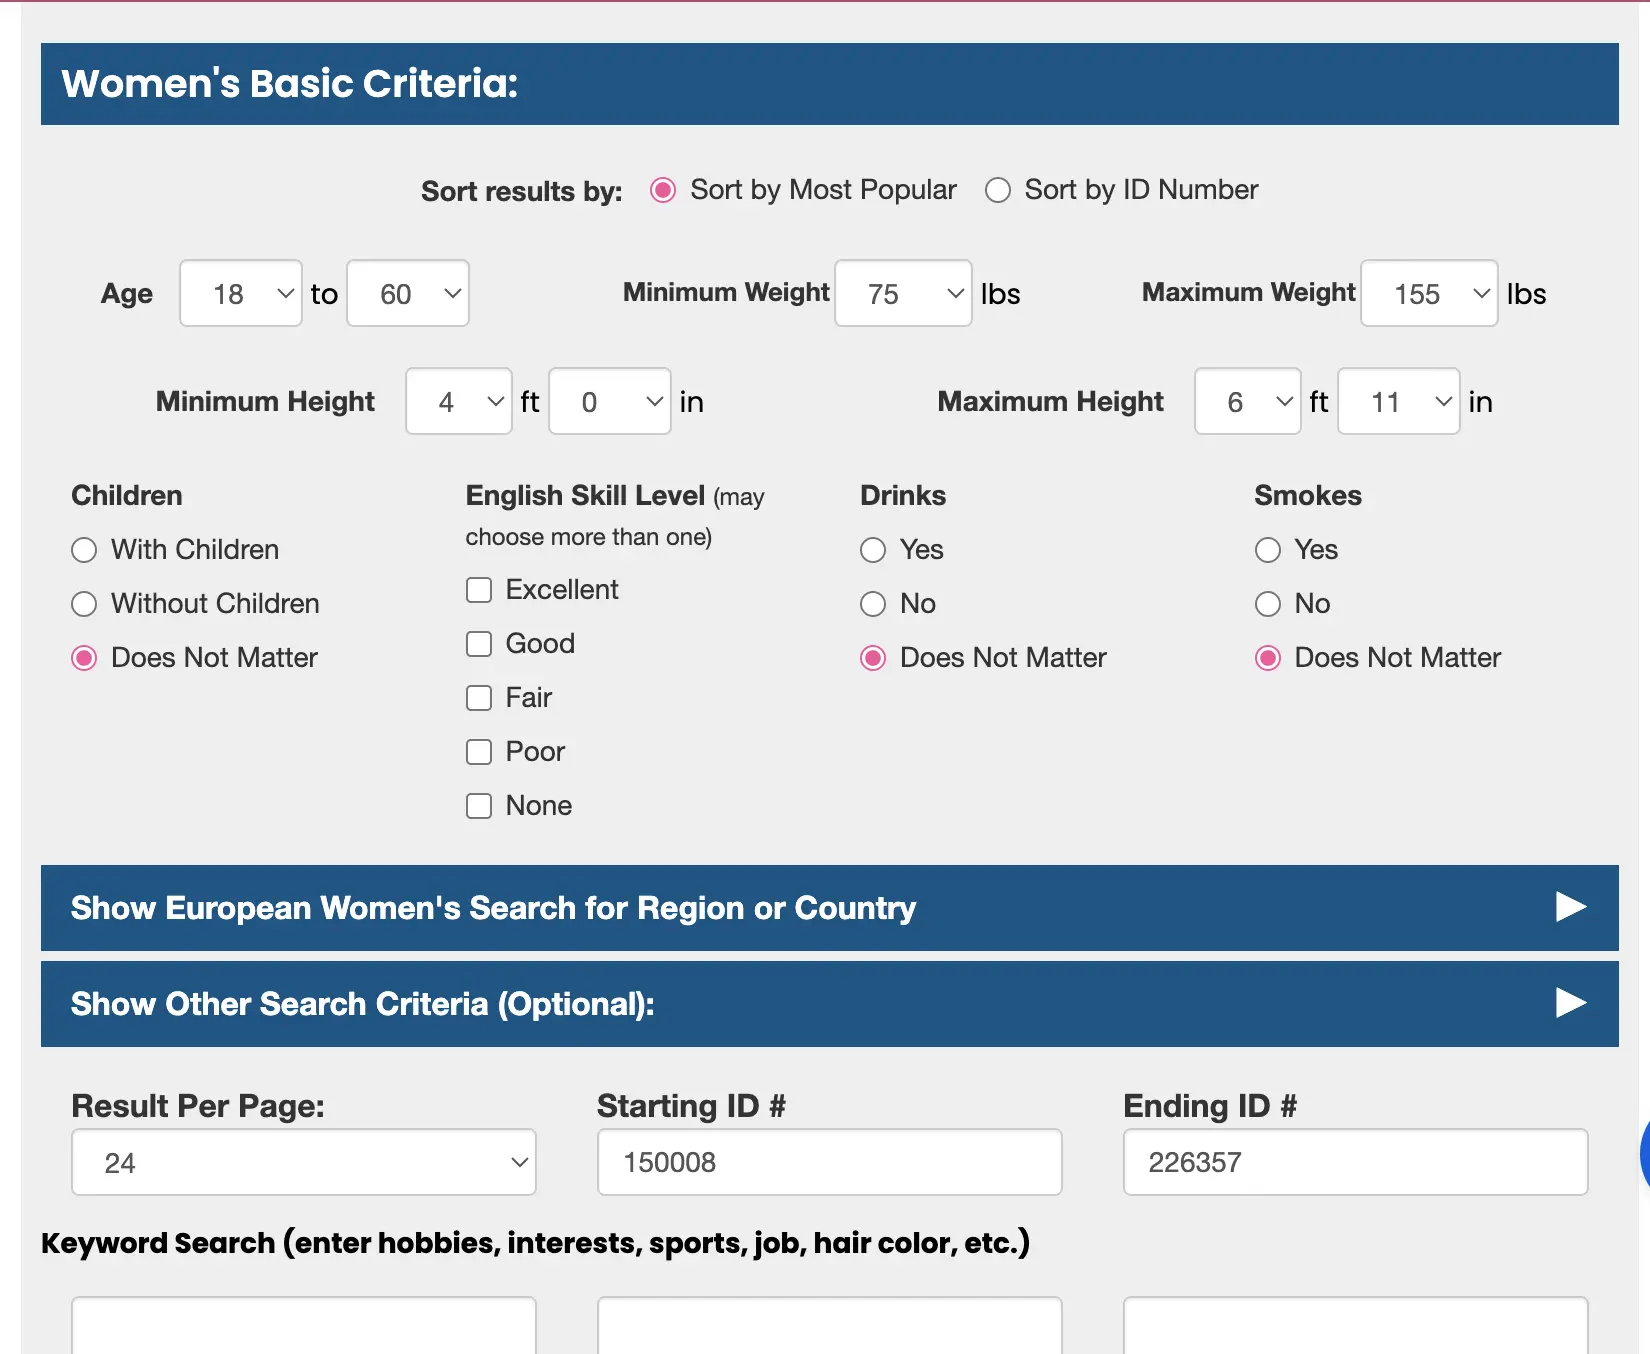Screen dimensions: 1650x1354
Task: Pick No under Drinks
Action: [873, 604]
